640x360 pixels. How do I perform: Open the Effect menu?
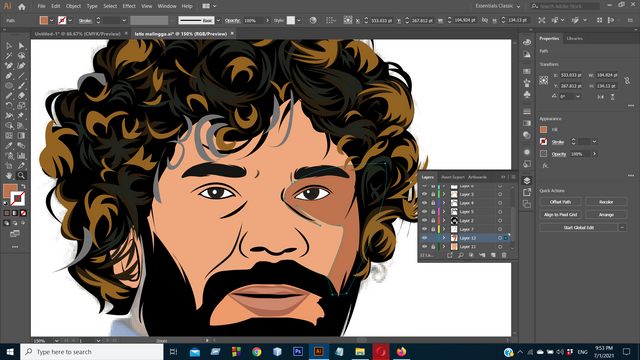click(129, 6)
